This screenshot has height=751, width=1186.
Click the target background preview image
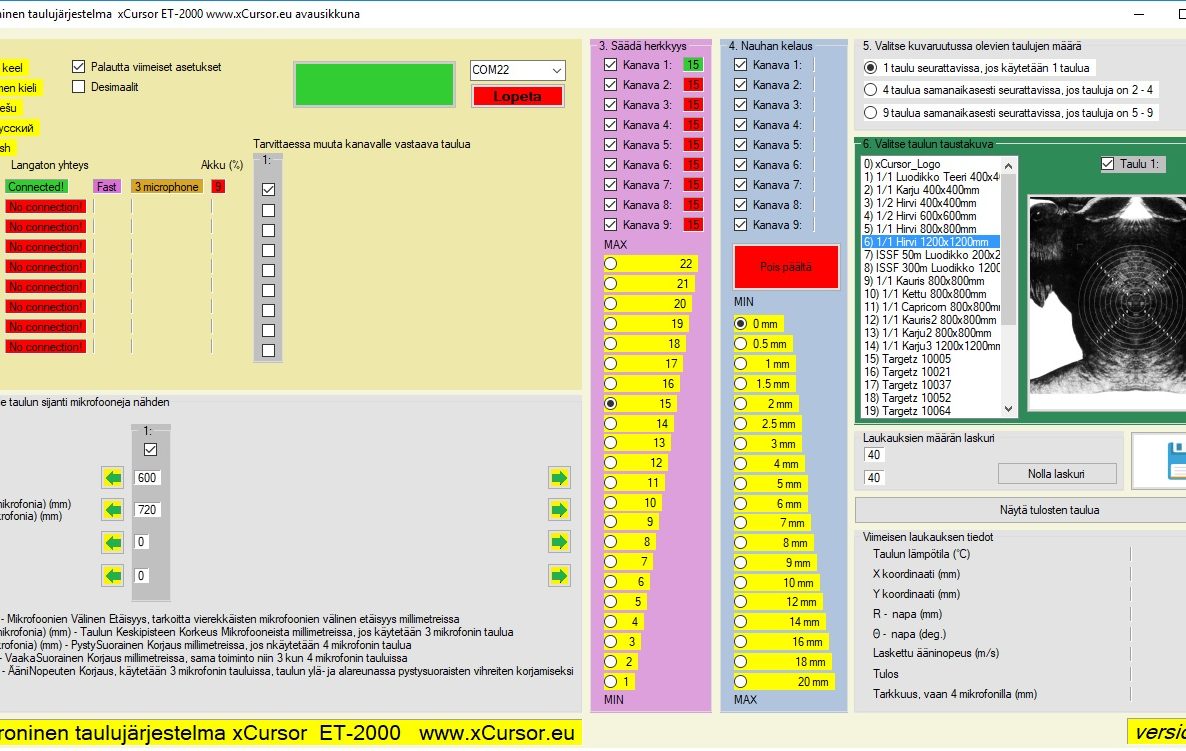point(1107,303)
